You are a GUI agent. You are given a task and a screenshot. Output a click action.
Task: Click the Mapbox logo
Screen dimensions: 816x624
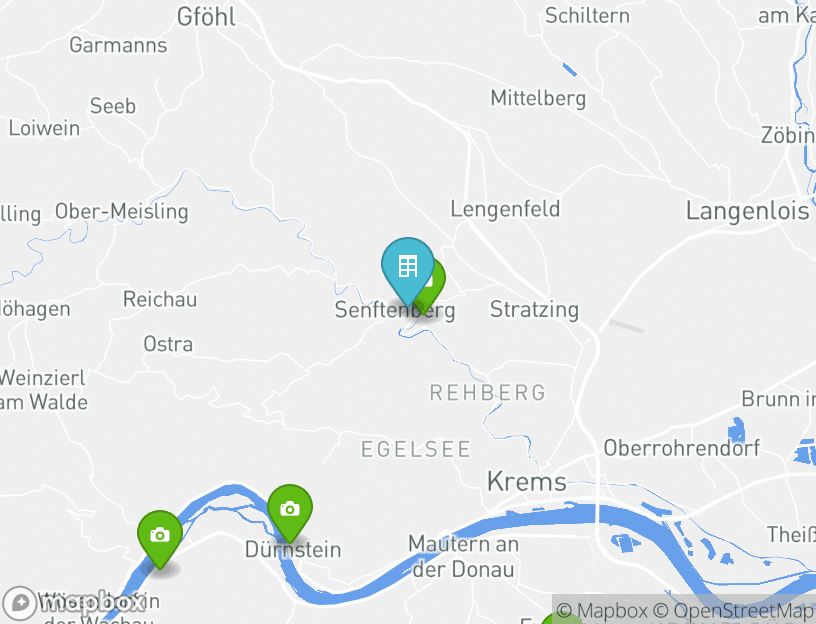73,603
